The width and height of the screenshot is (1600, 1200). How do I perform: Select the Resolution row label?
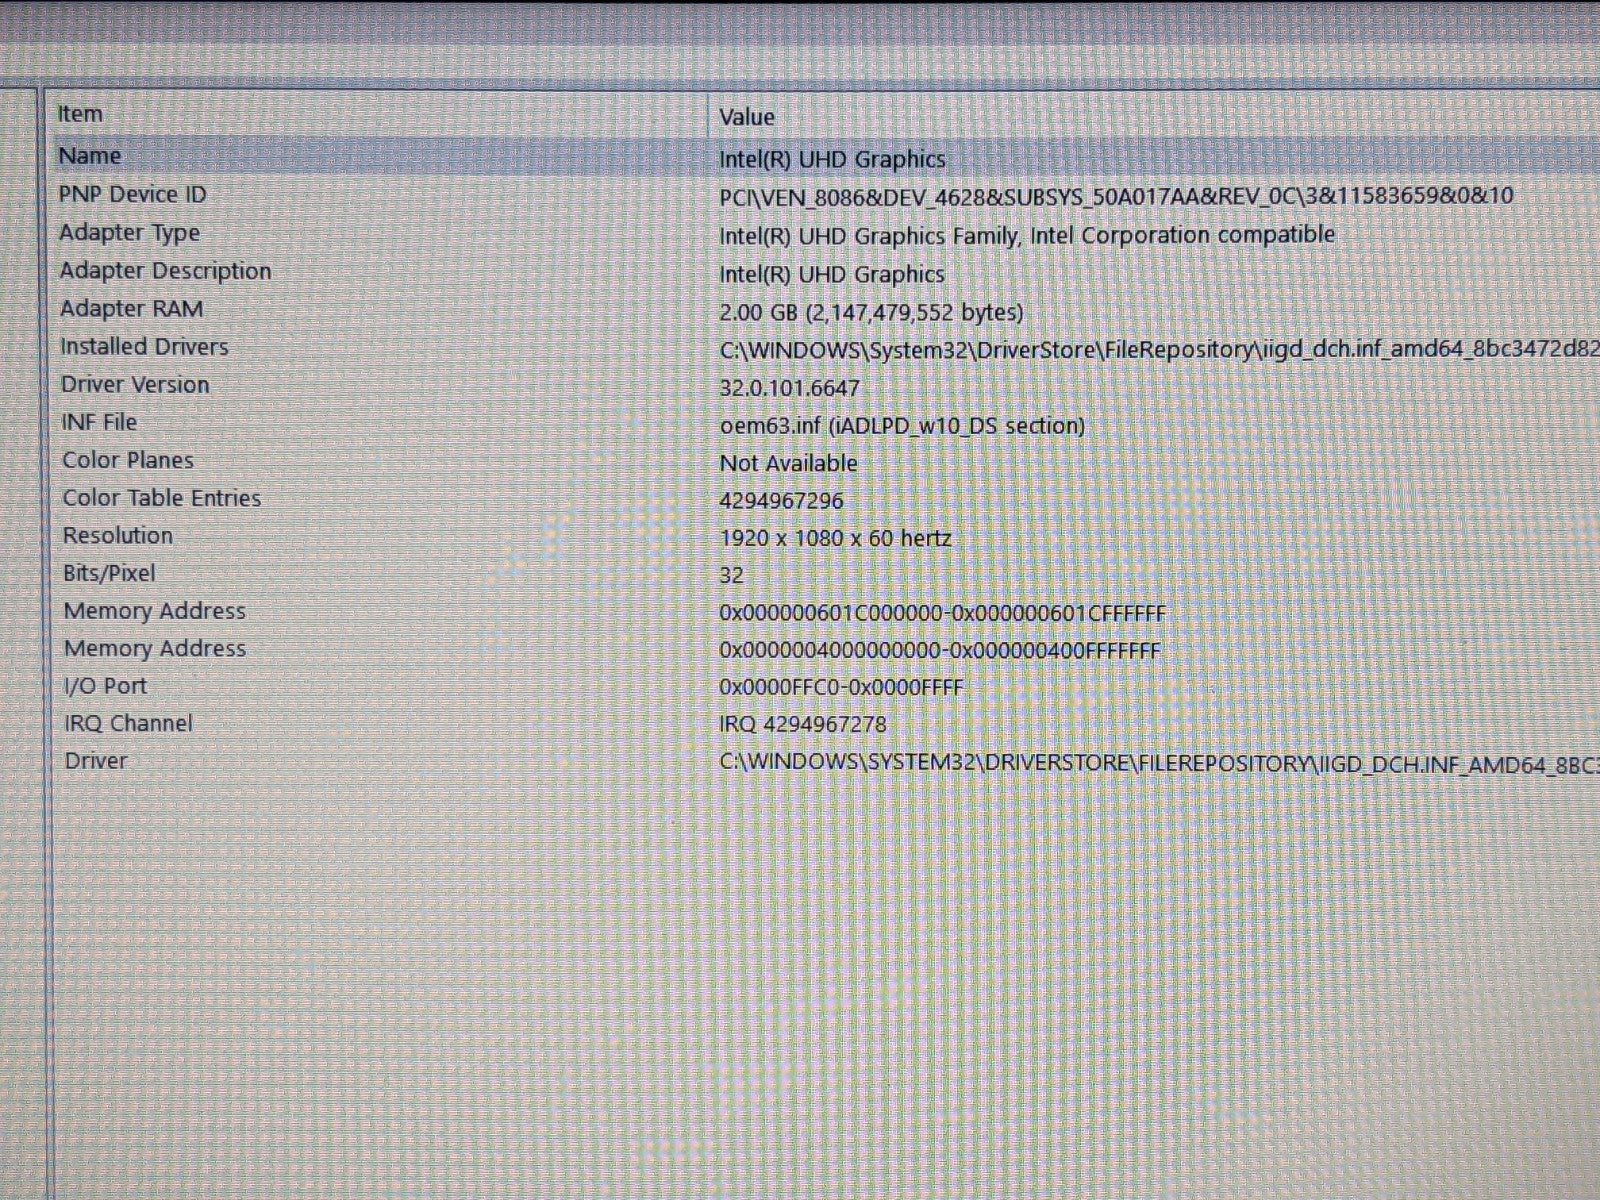point(117,536)
